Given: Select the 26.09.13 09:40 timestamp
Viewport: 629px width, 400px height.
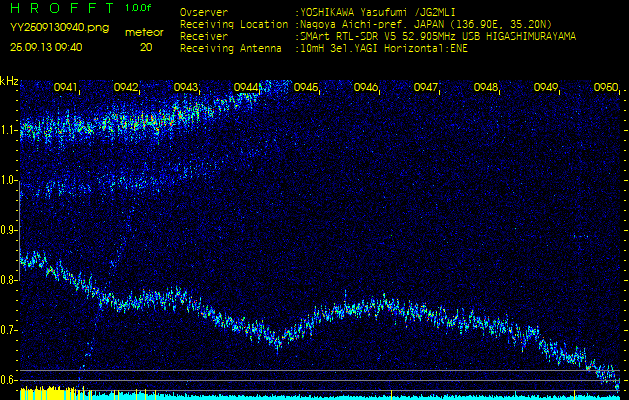Looking at the screenshot, I should point(47,47).
